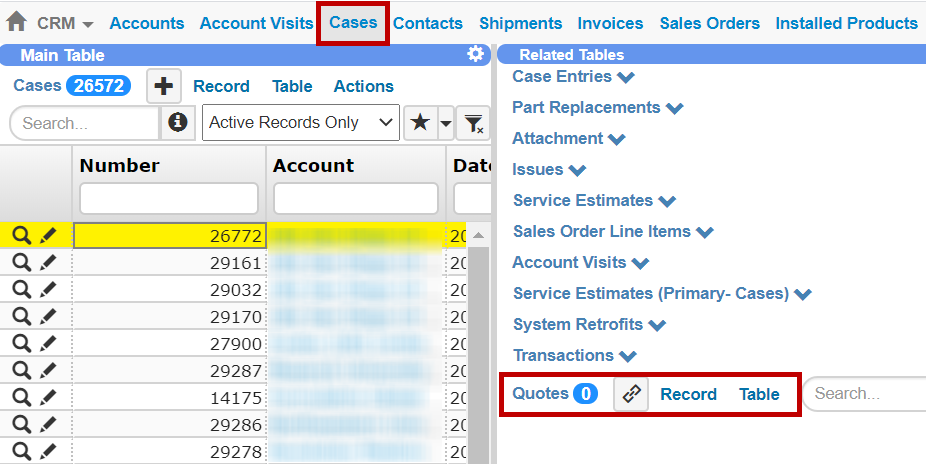Click the Quotes link chain icon
The width and height of the screenshot is (926, 464).
[630, 394]
